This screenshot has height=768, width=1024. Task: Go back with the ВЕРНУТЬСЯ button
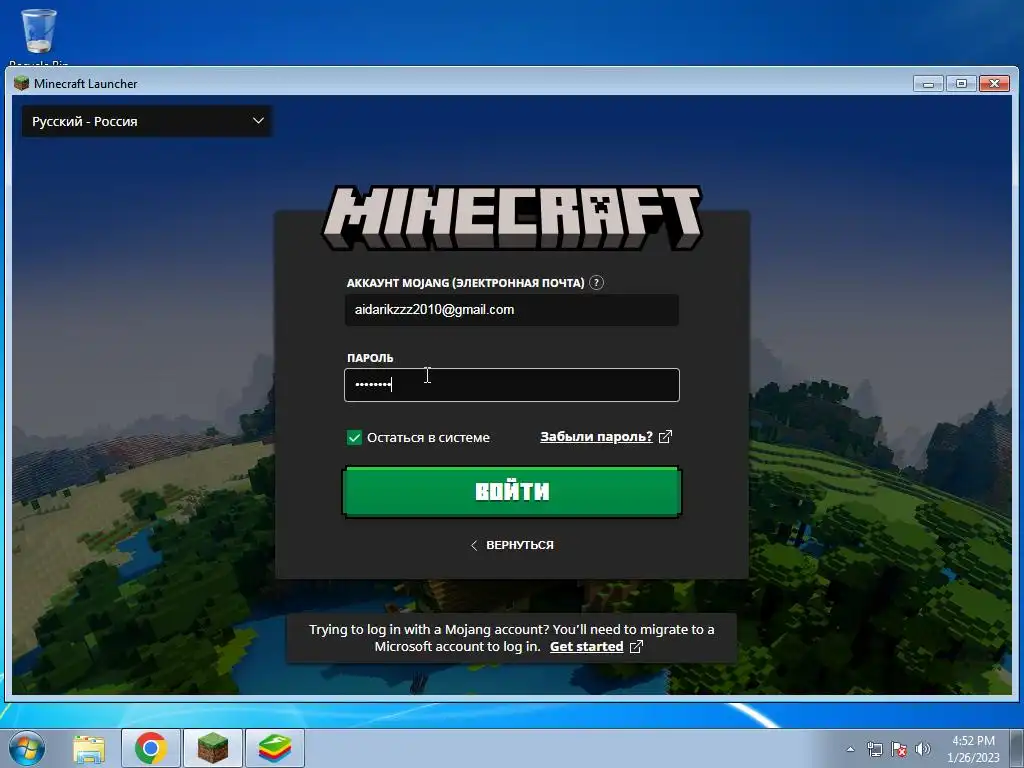point(511,545)
